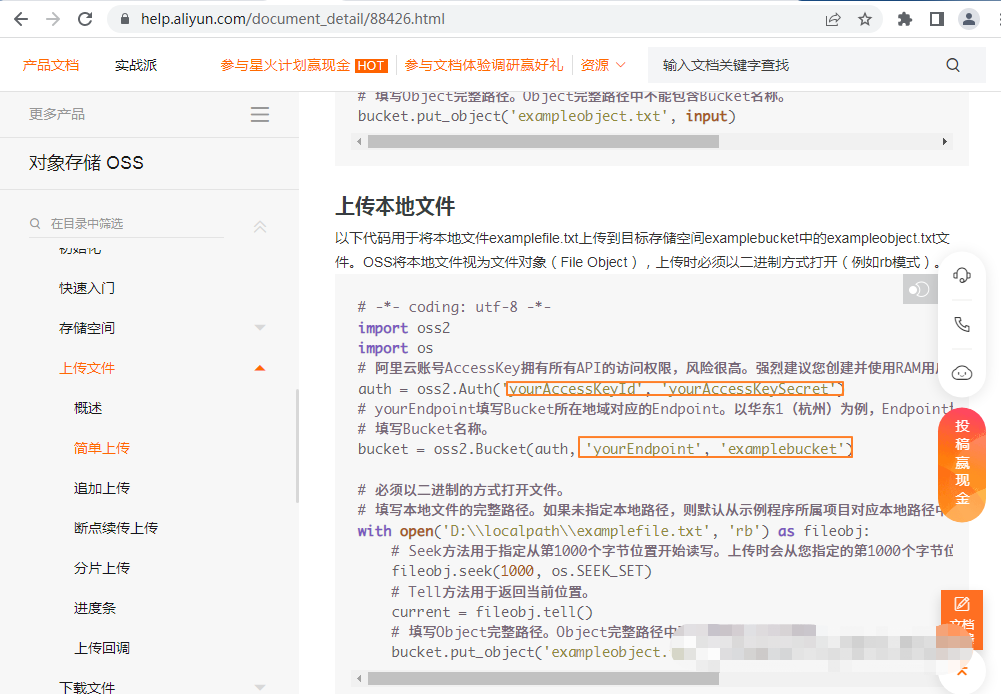Open the 产品文档 tab

pyautogui.click(x=50, y=65)
